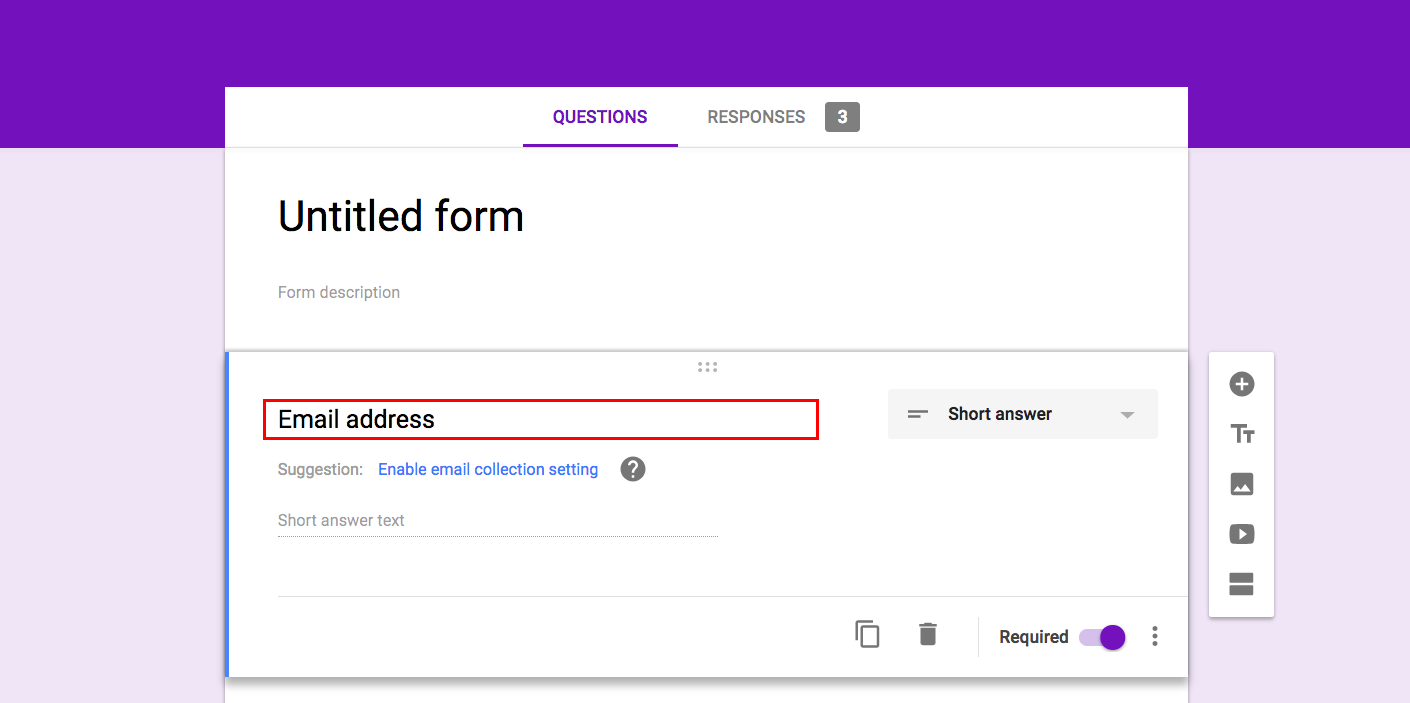This screenshot has width=1410, height=703.
Task: Open more options three-dot menu
Action: pyautogui.click(x=1155, y=636)
